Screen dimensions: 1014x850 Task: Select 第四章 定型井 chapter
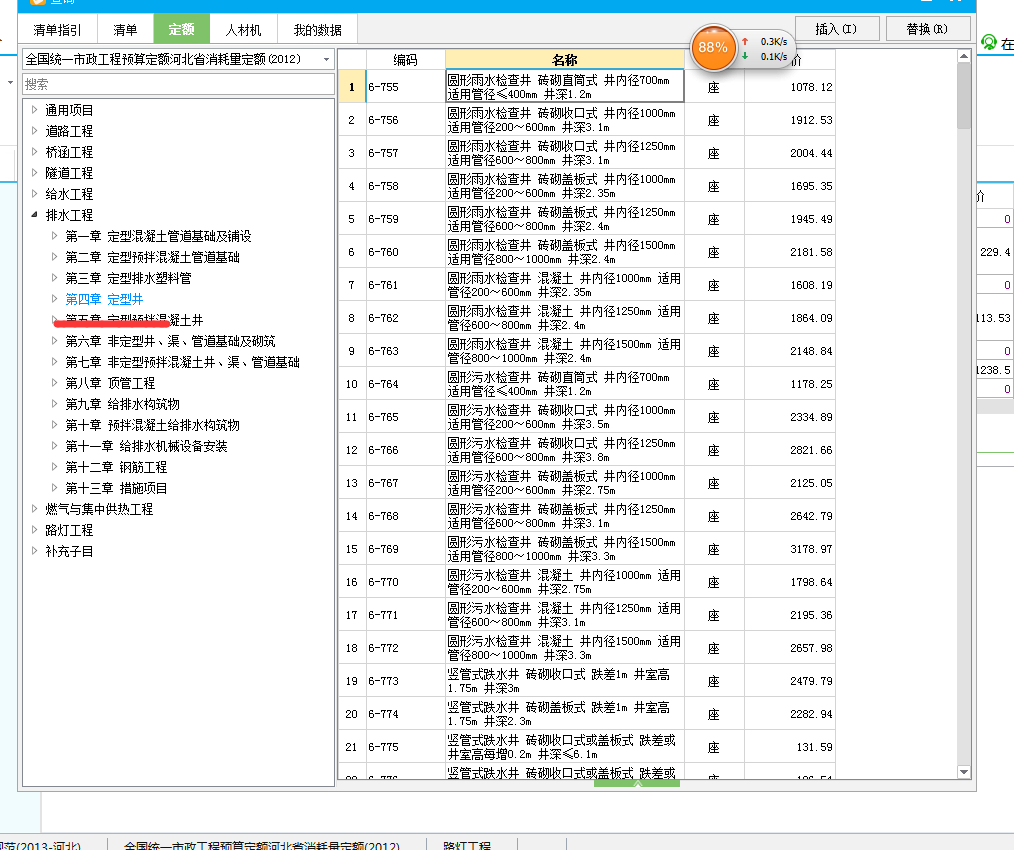point(104,299)
